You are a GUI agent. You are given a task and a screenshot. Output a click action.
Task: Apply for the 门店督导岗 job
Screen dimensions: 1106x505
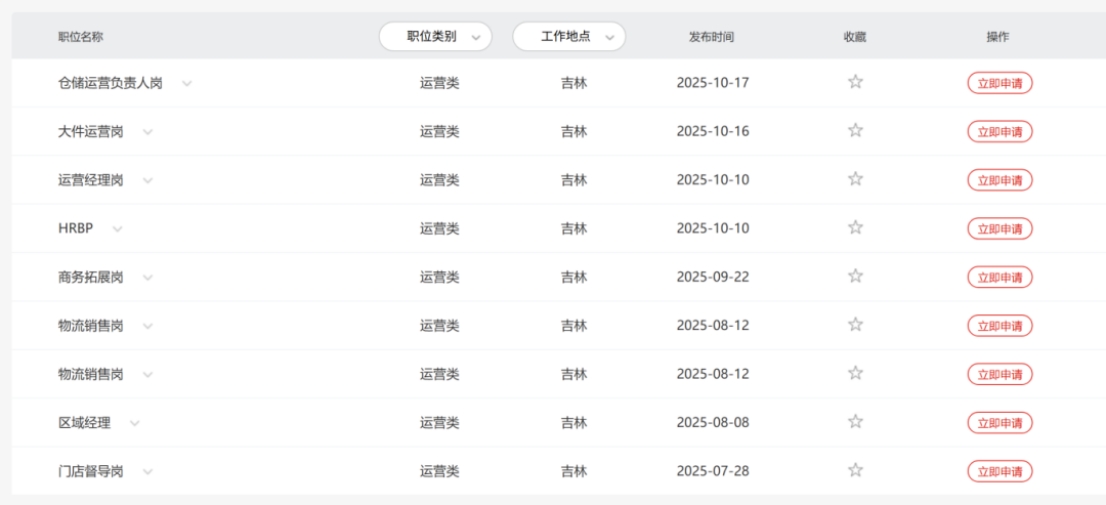click(998, 471)
